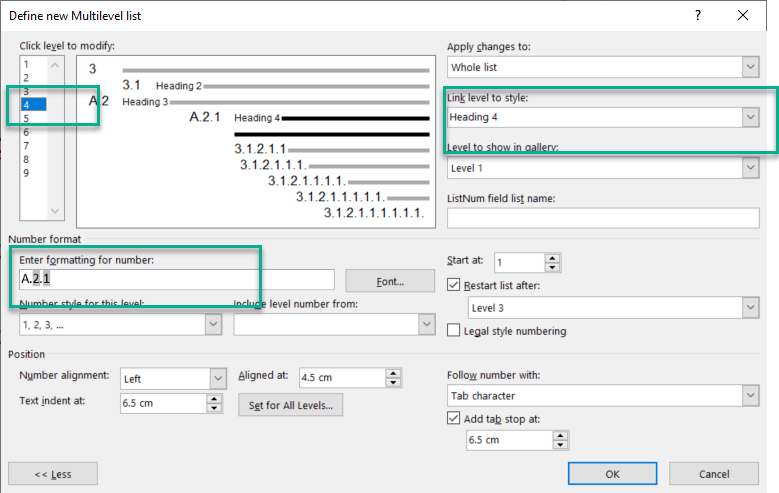Image resolution: width=779 pixels, height=493 pixels.
Task: Increase the Aligned at value
Action: point(393,373)
